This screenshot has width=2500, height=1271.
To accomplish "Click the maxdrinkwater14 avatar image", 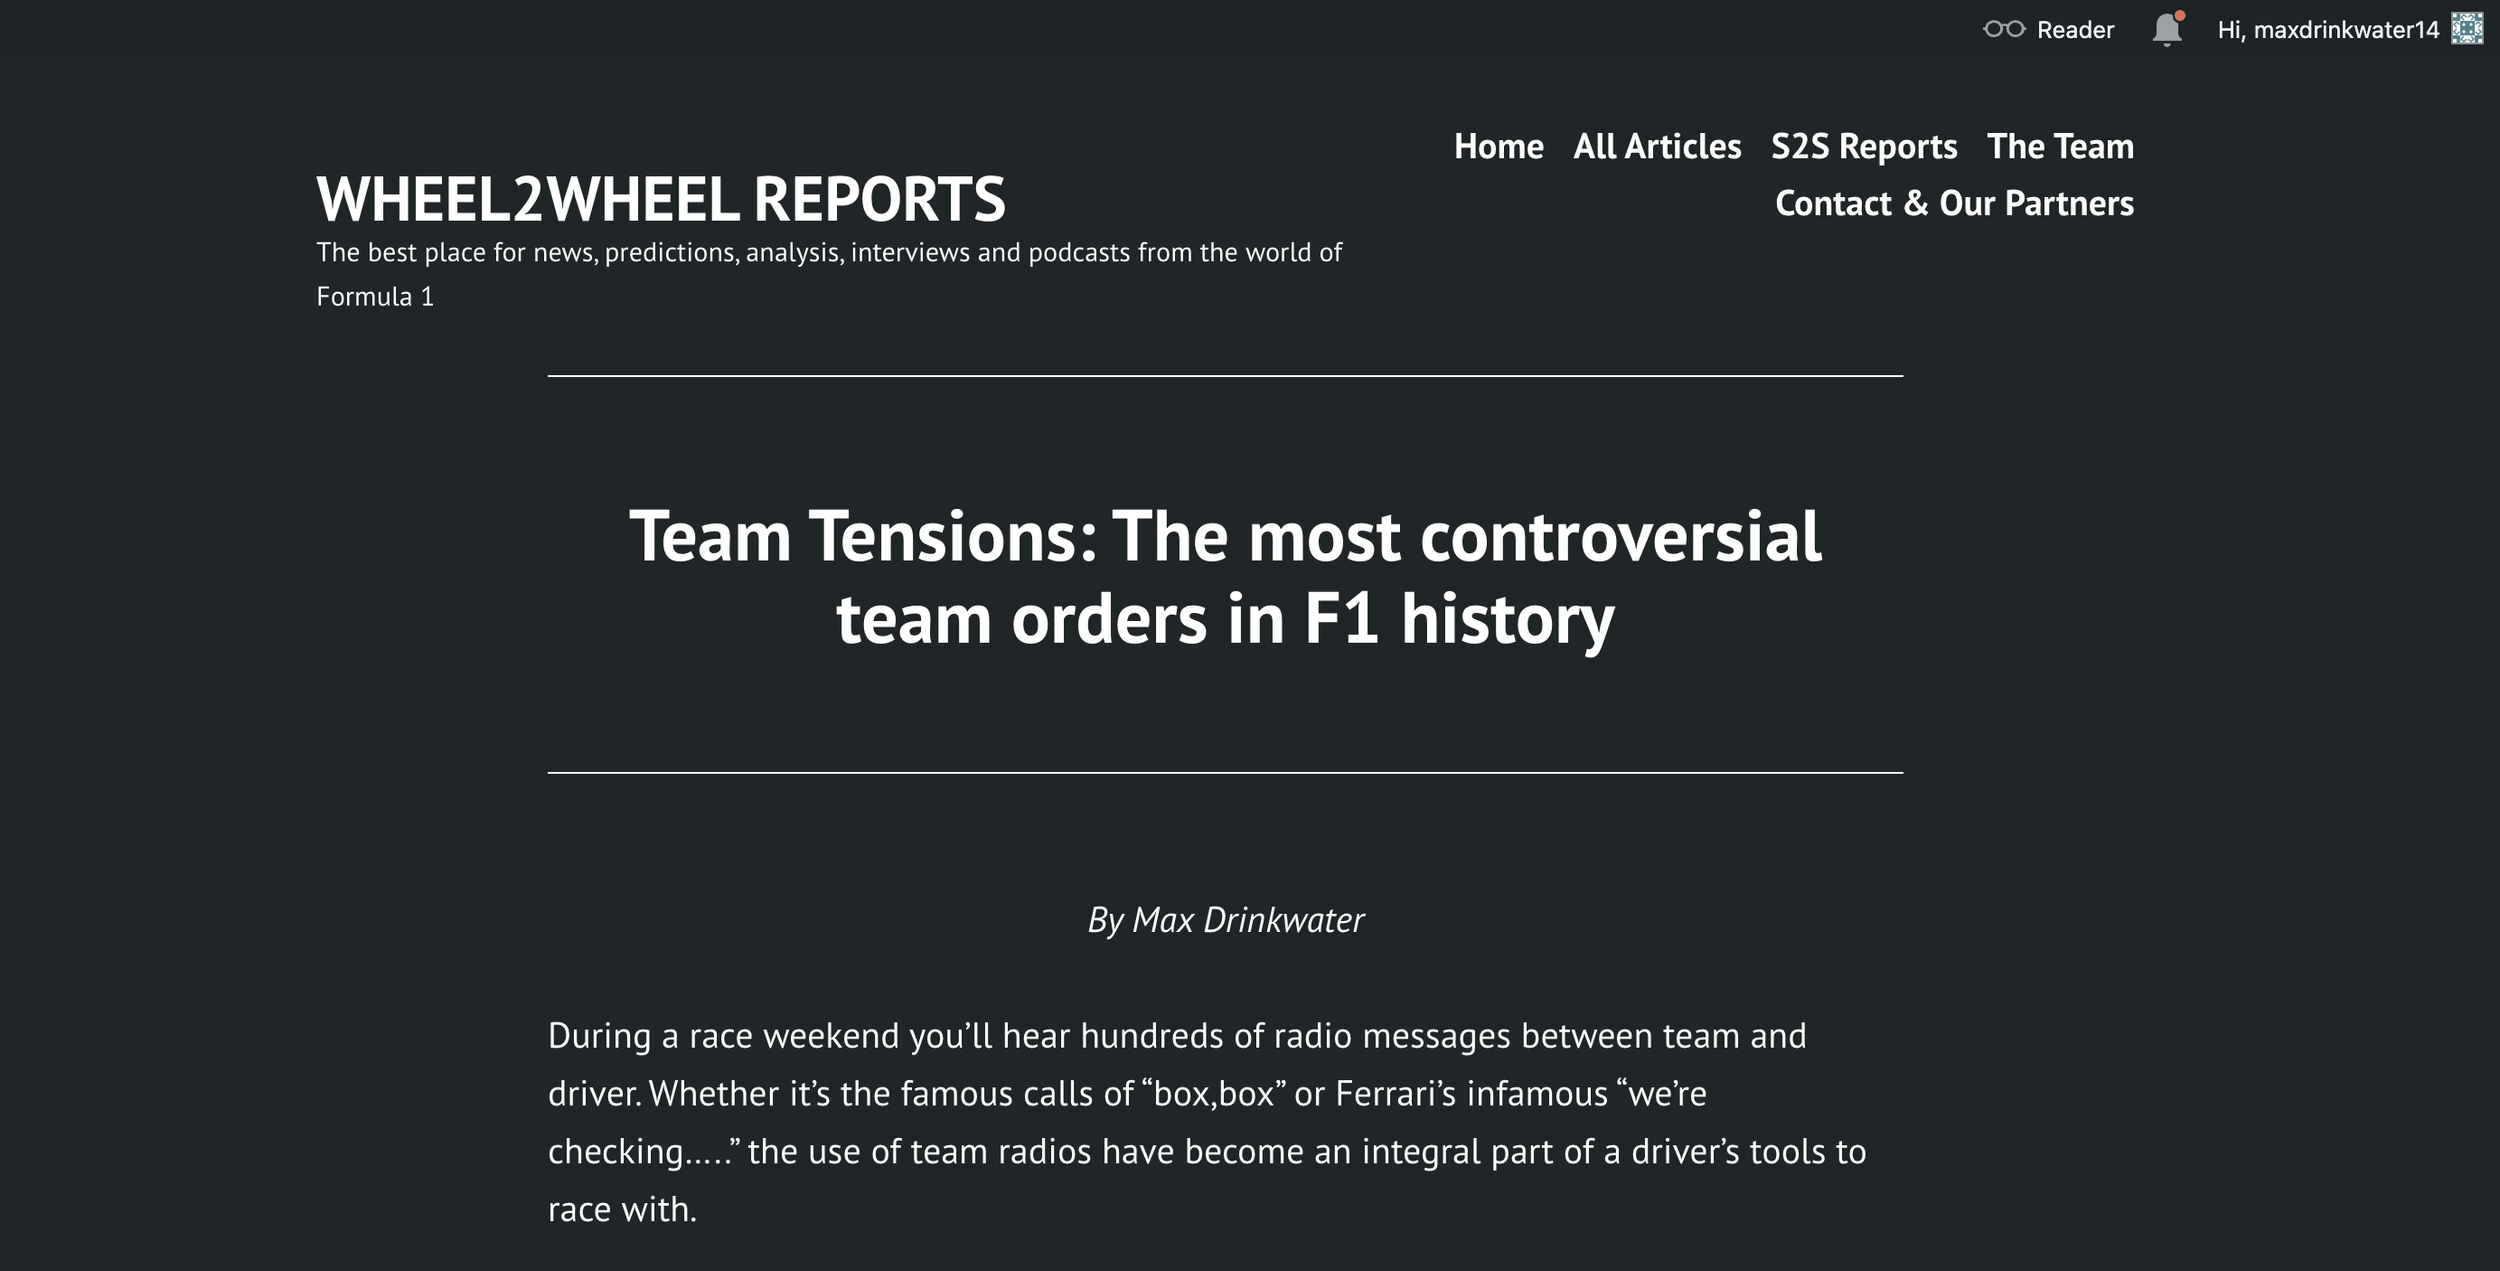I will 2467,29.
